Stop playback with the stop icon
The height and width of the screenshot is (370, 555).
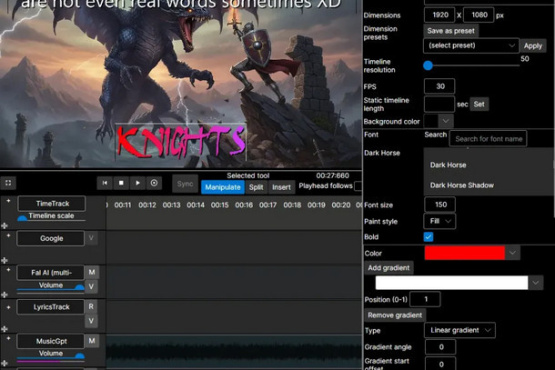pyautogui.click(x=121, y=183)
